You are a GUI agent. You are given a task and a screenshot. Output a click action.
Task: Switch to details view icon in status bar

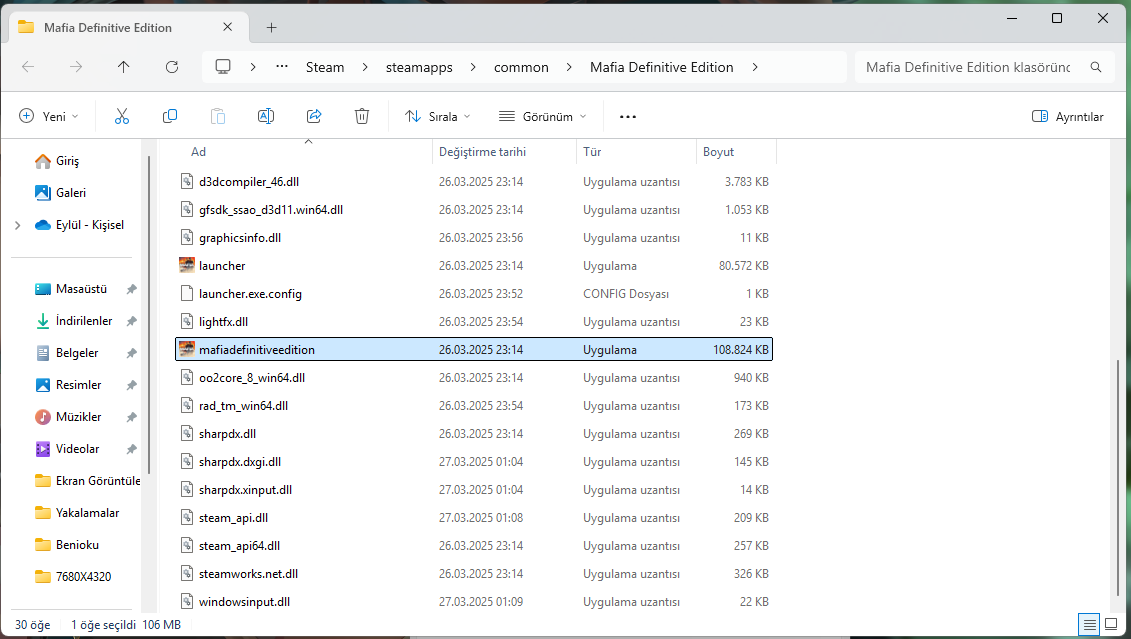[x=1090, y=624]
